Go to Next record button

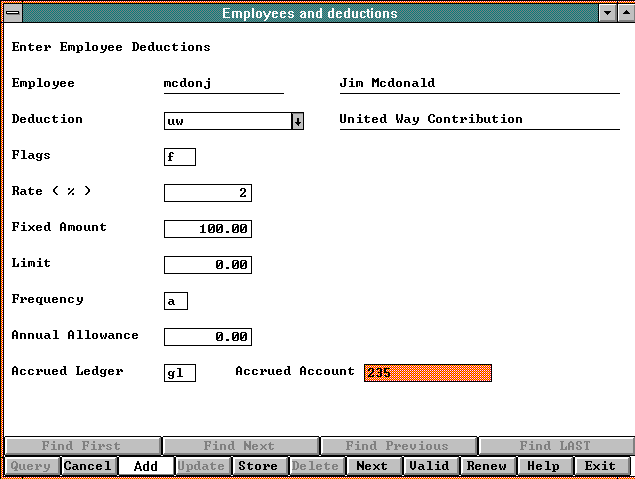pos(372,466)
